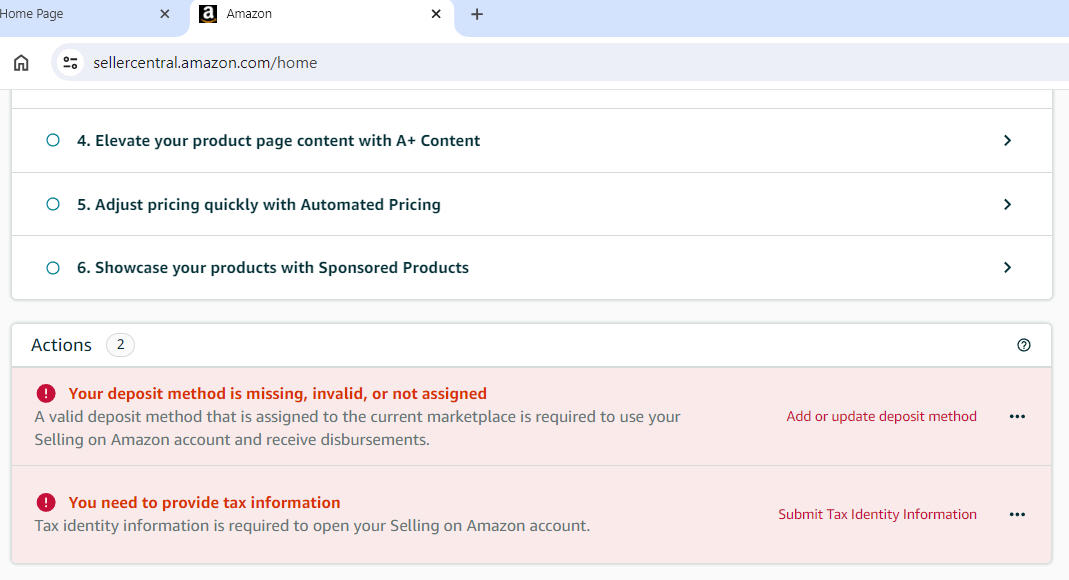Click the browser home icon

(x=21, y=63)
